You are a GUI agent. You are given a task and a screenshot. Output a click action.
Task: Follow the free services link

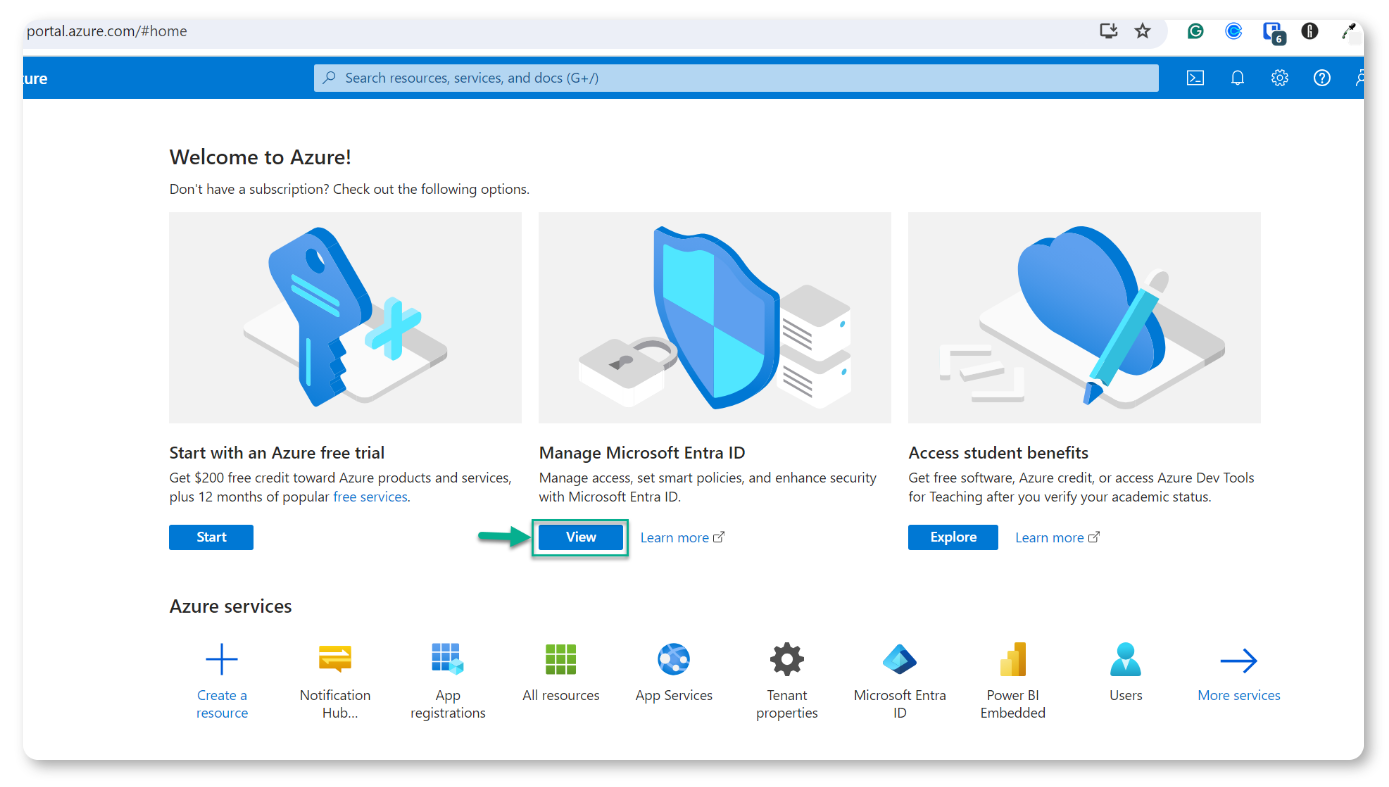[x=370, y=497]
